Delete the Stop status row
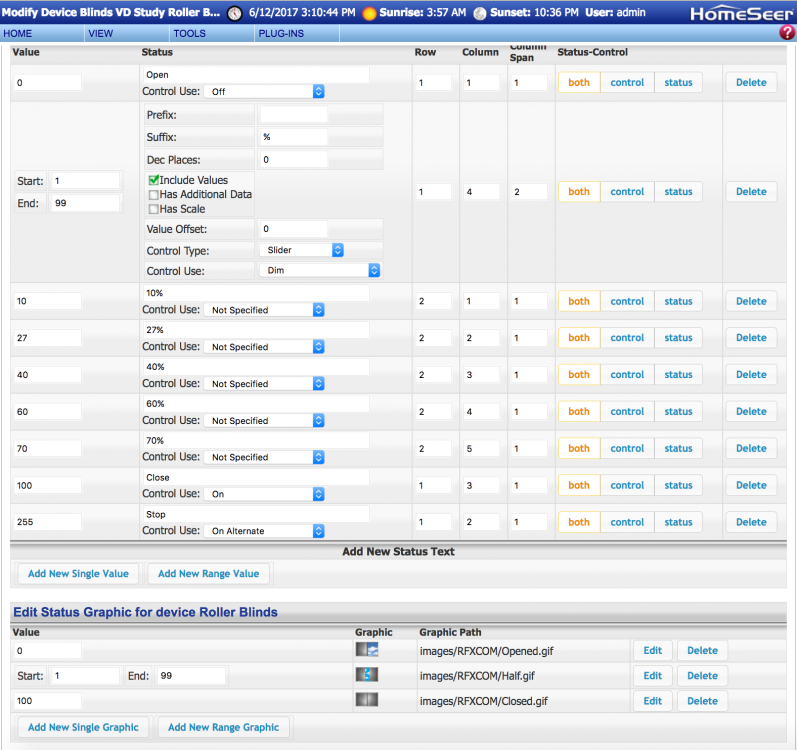The image size is (797, 750). (750, 522)
